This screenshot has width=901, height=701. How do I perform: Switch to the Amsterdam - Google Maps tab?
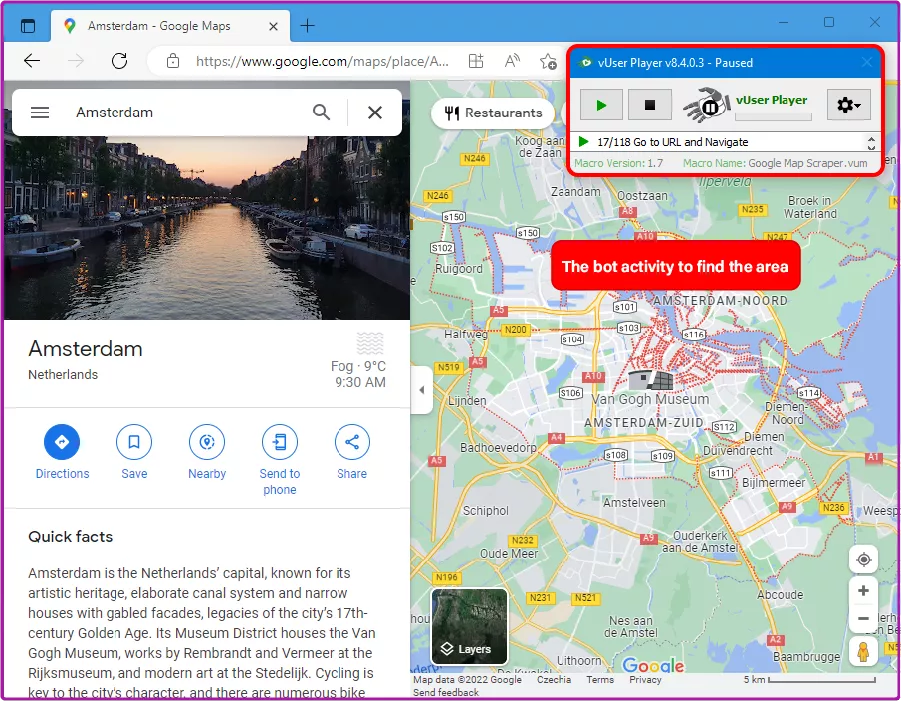171,26
